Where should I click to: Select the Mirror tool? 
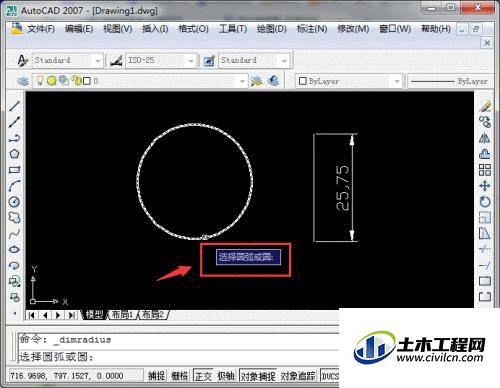(x=485, y=138)
